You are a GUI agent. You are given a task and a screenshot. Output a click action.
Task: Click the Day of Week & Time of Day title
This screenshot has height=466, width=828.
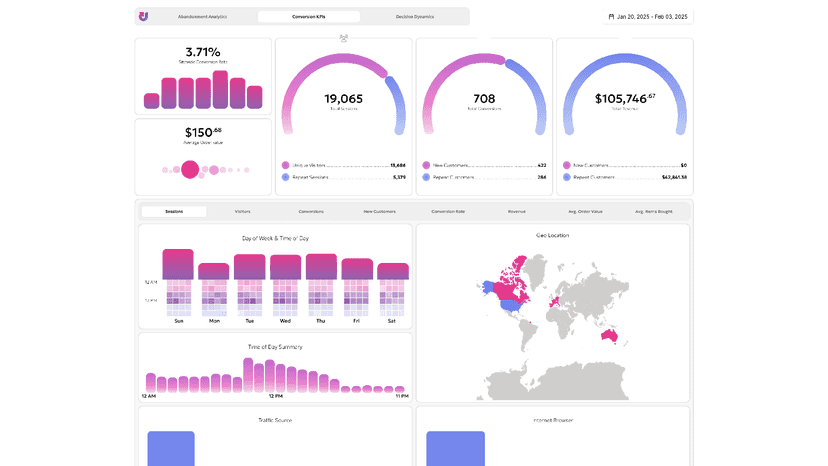[x=276, y=238]
